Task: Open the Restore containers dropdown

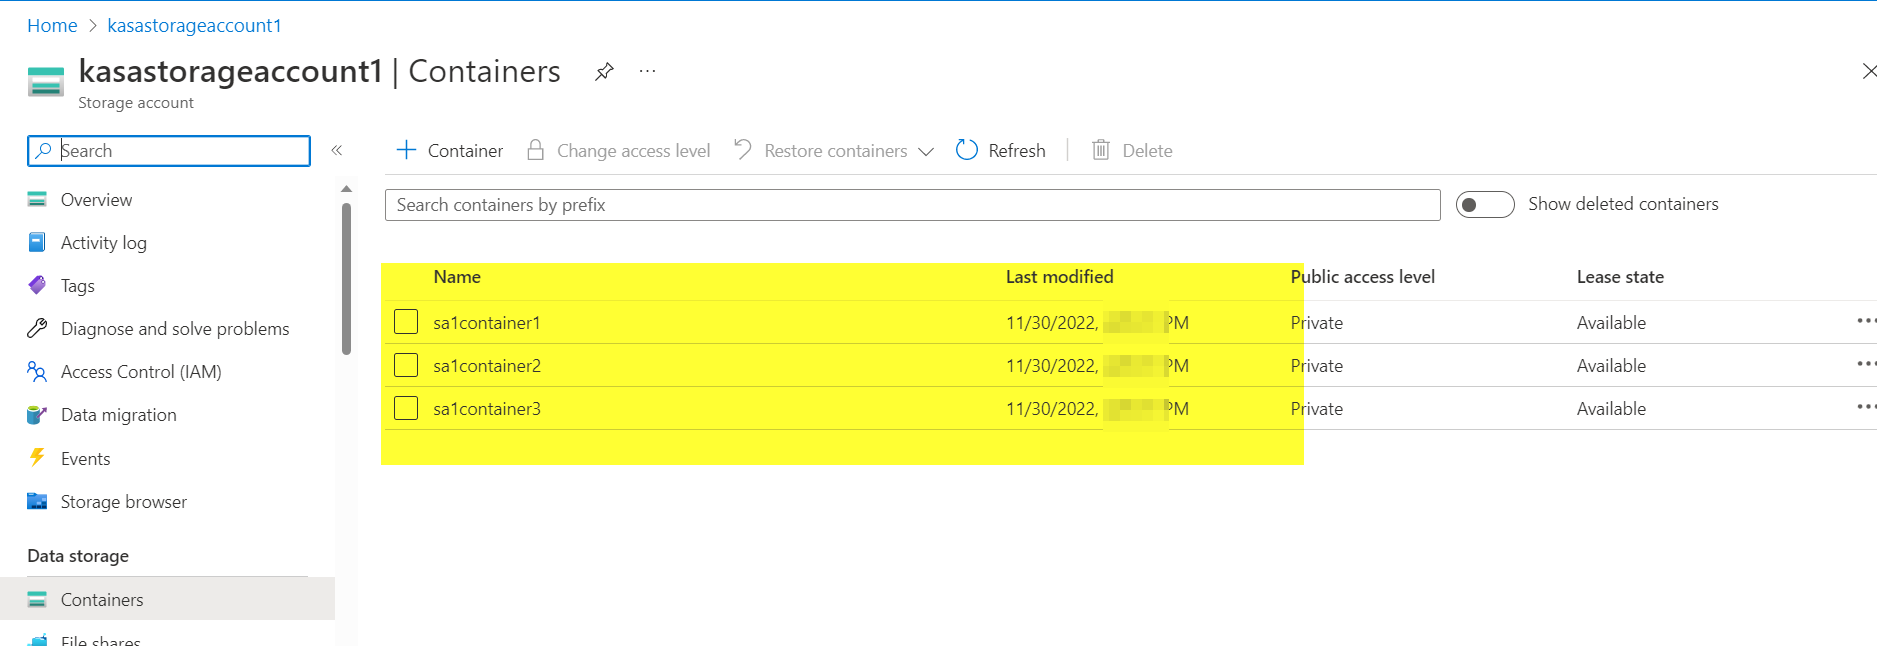Action: click(x=834, y=150)
